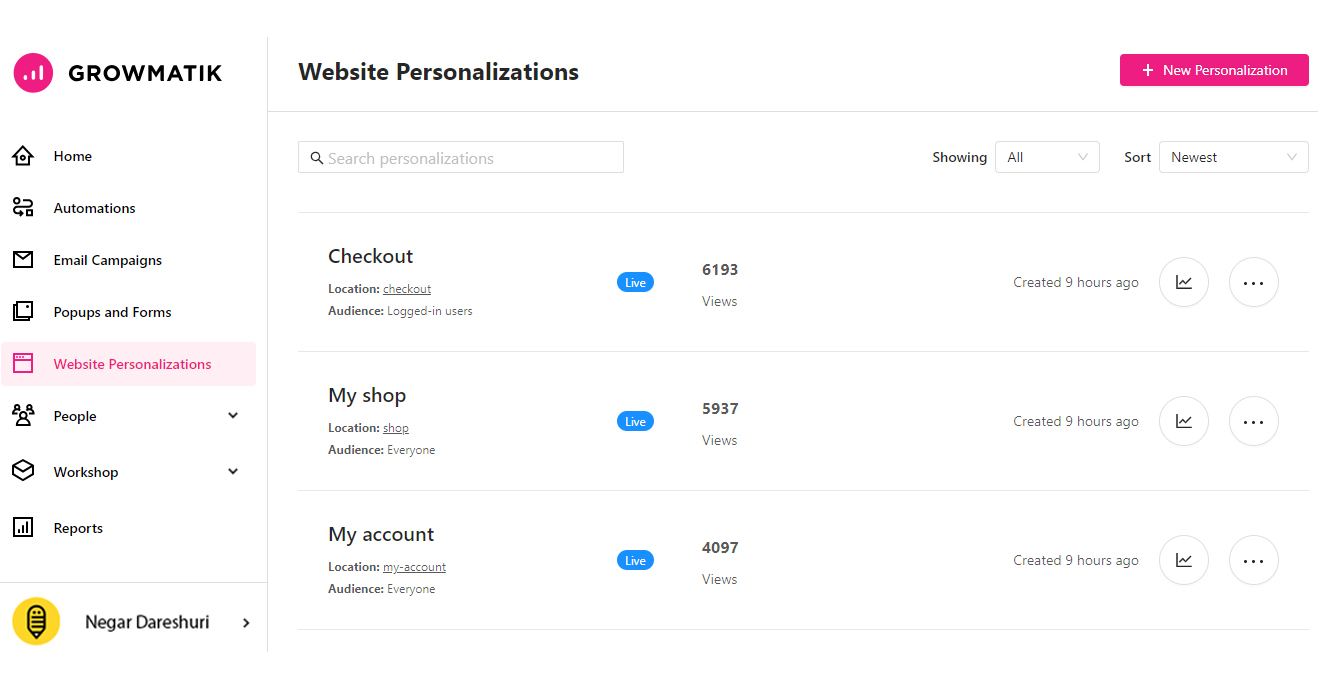Open Automations from sidebar

point(94,208)
